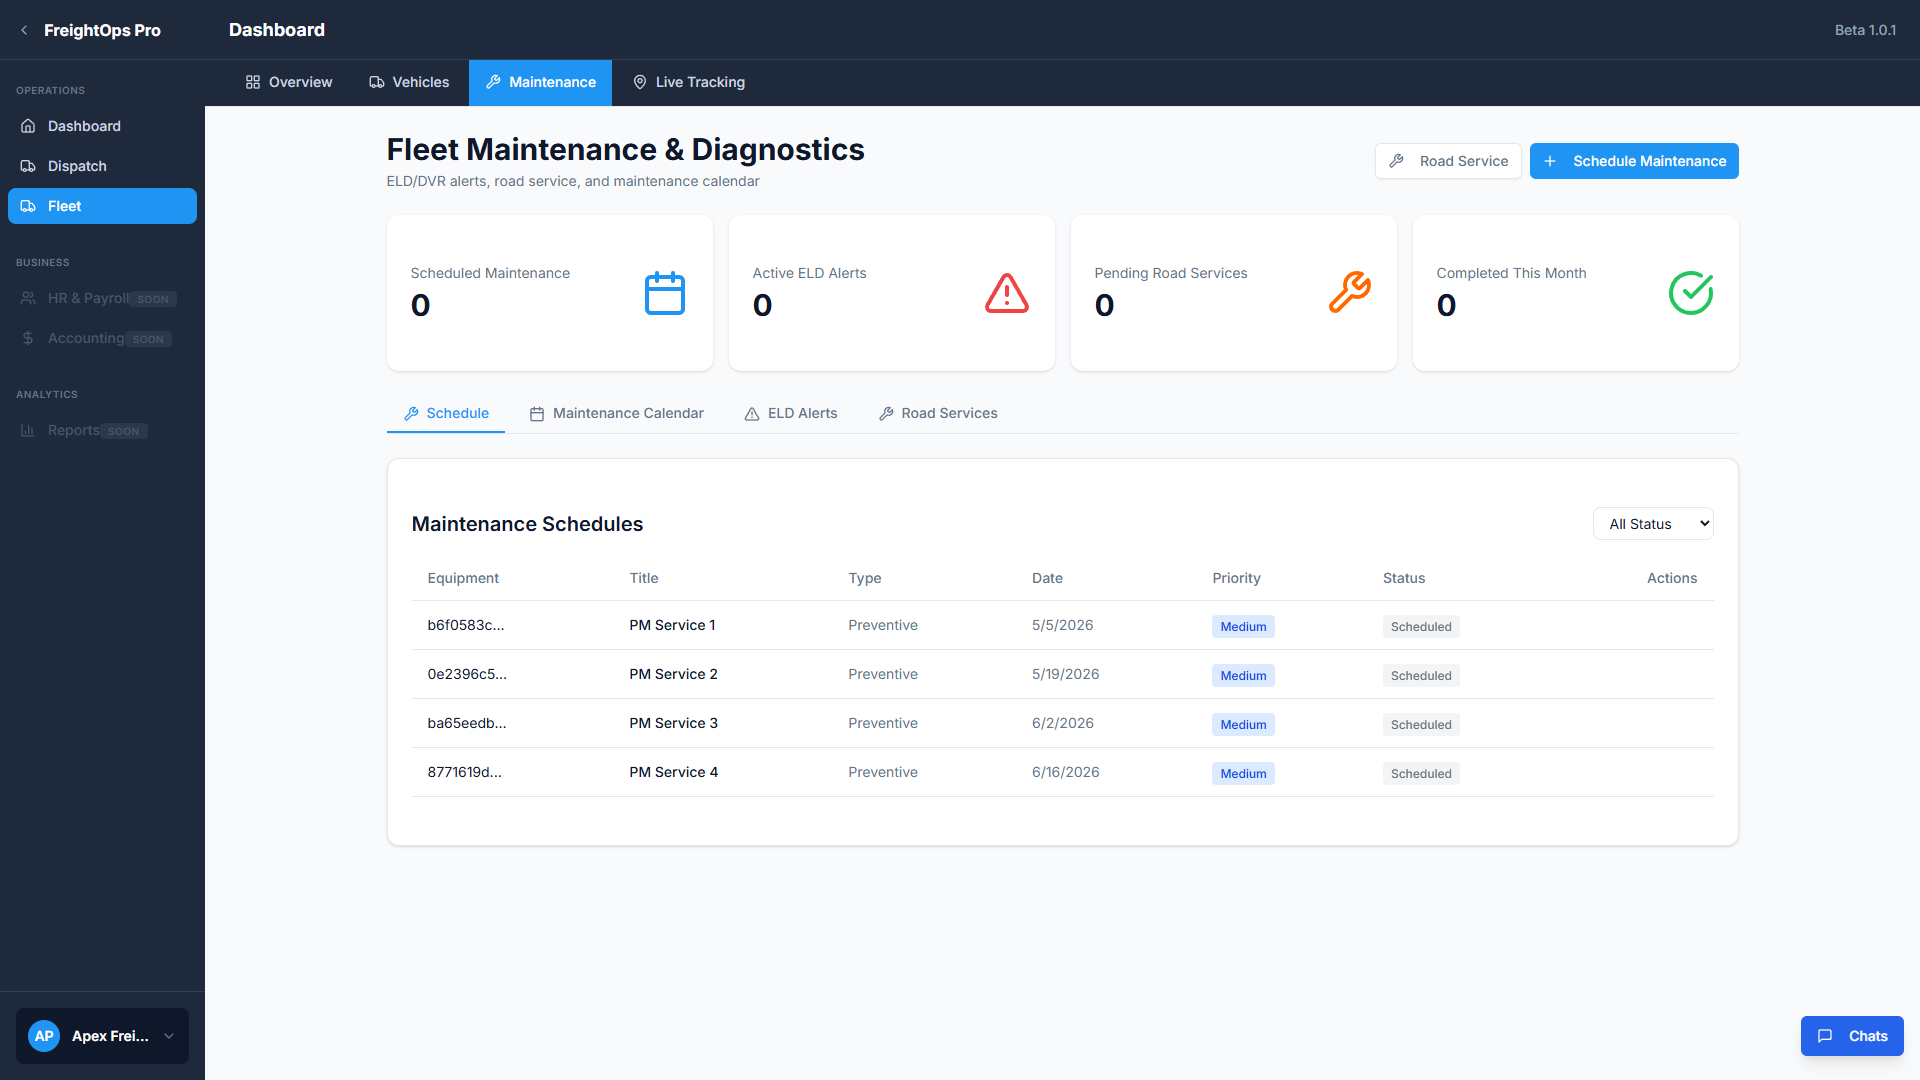Viewport: 1920px width, 1080px height.
Task: Open the Road Services sub-tab
Action: [x=937, y=413]
